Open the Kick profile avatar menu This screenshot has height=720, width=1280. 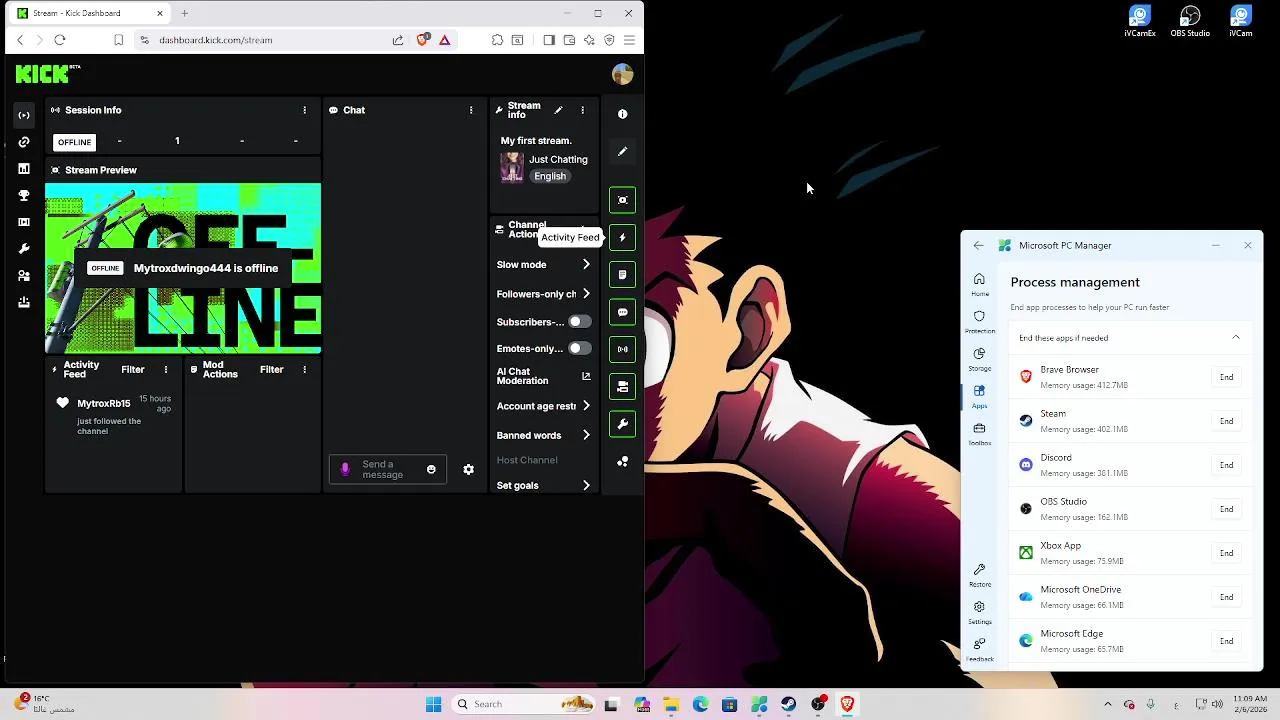622,74
